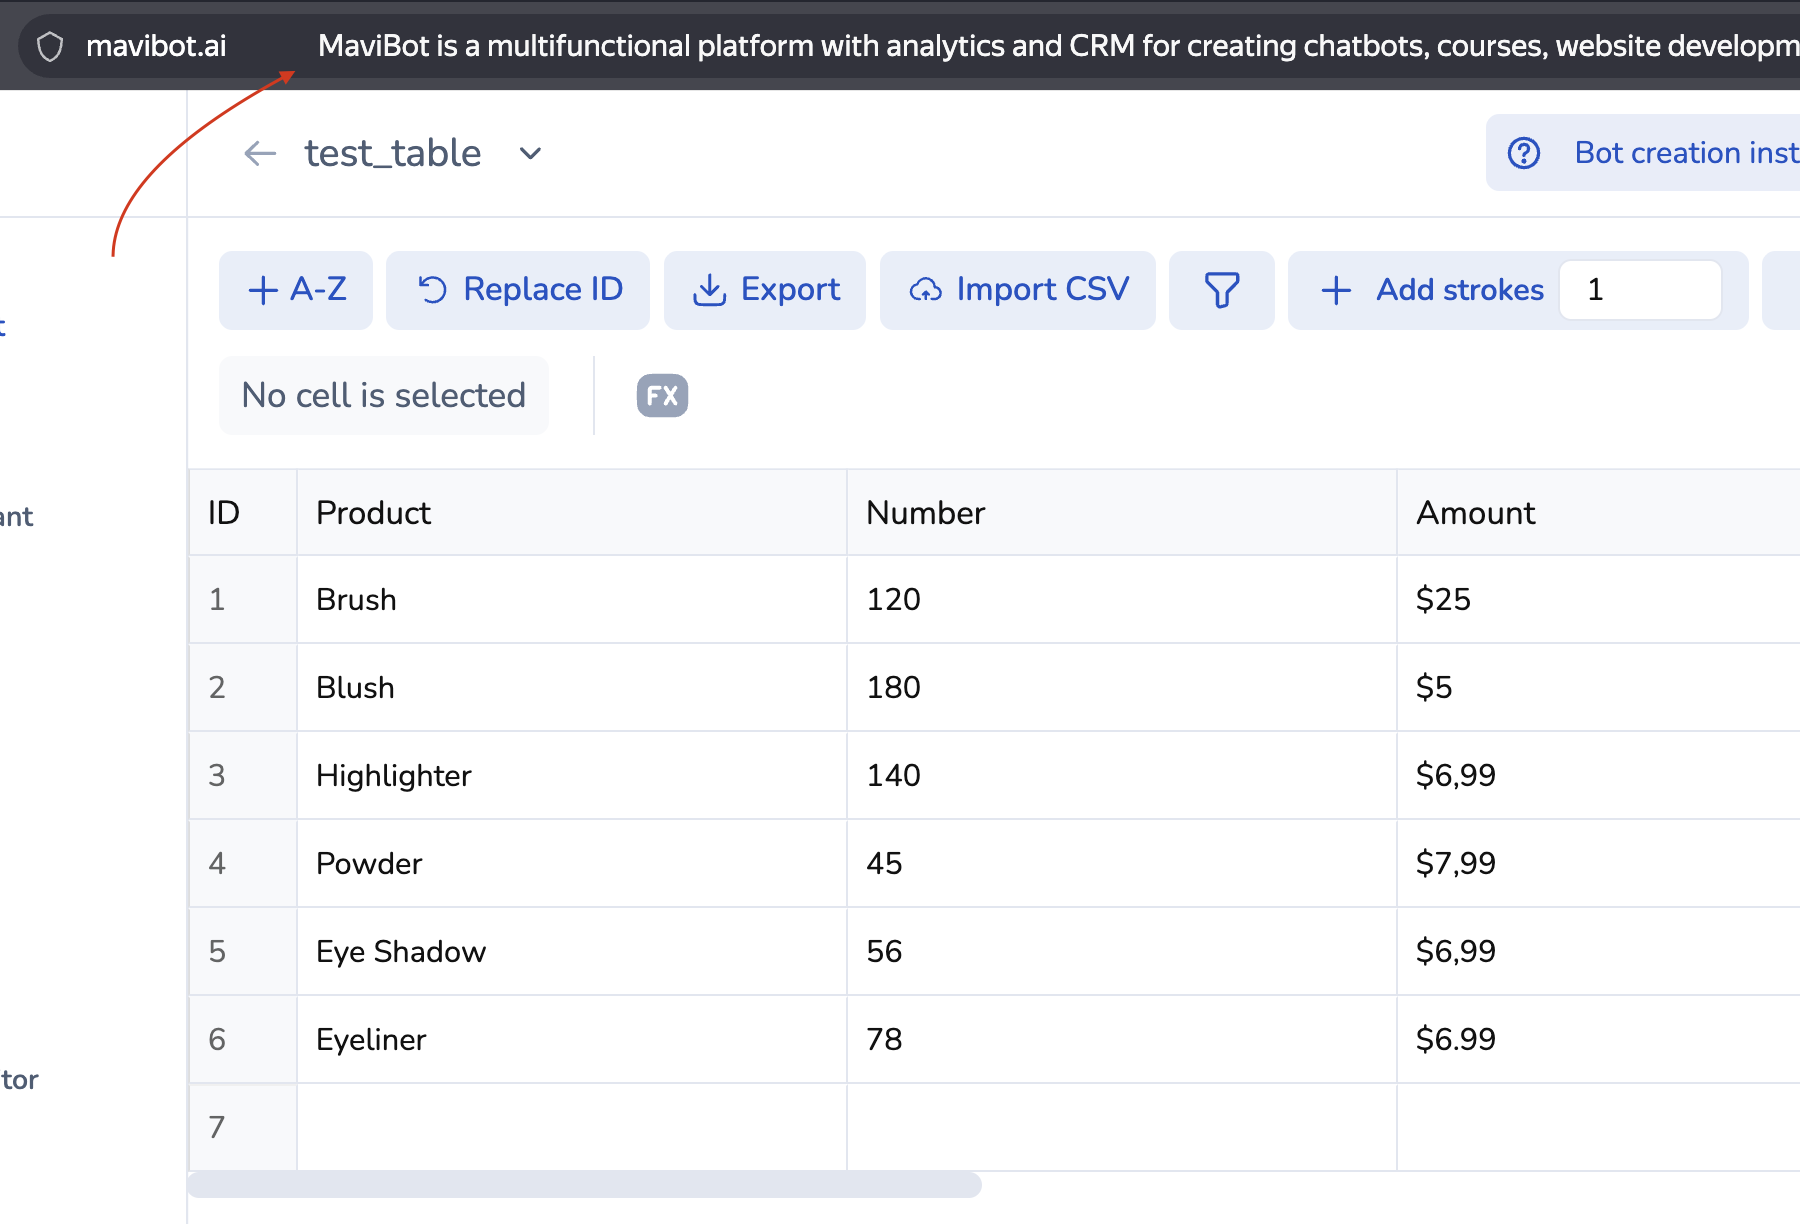This screenshot has width=1800, height=1224.
Task: Click the horizontal scrollbar under the table
Action: tap(585, 1185)
